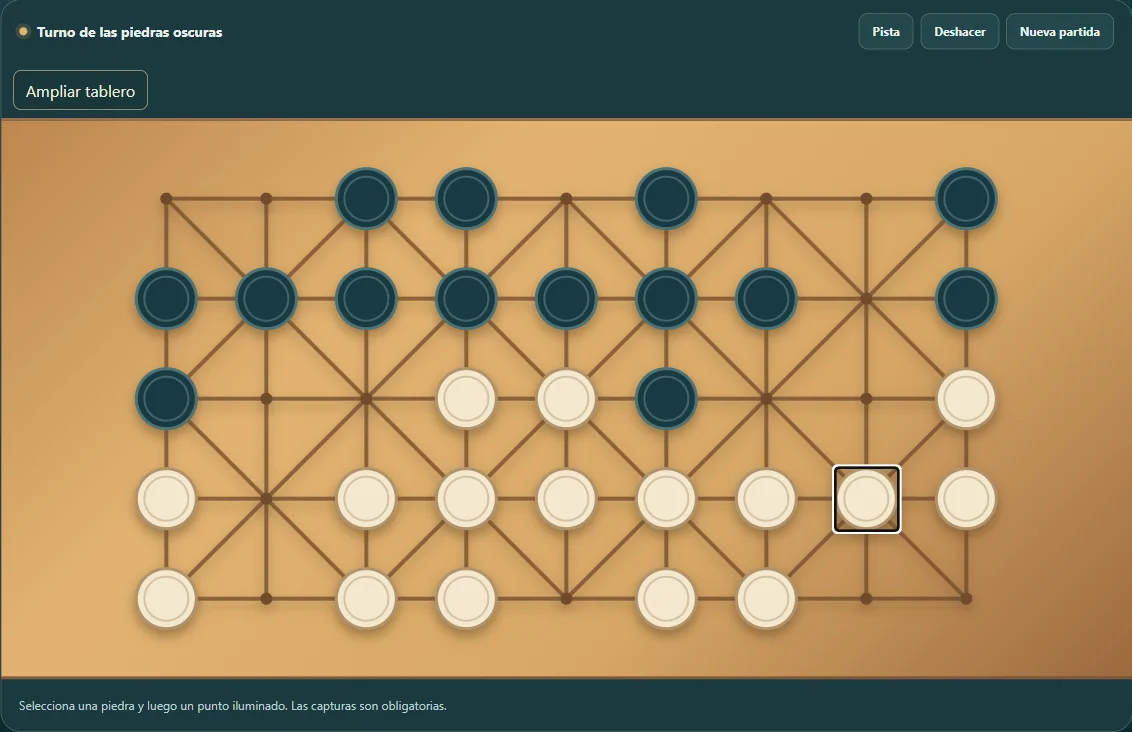Choose the empty point in fourth row, second column
Screen dimensions: 1132x732
(x=266, y=499)
